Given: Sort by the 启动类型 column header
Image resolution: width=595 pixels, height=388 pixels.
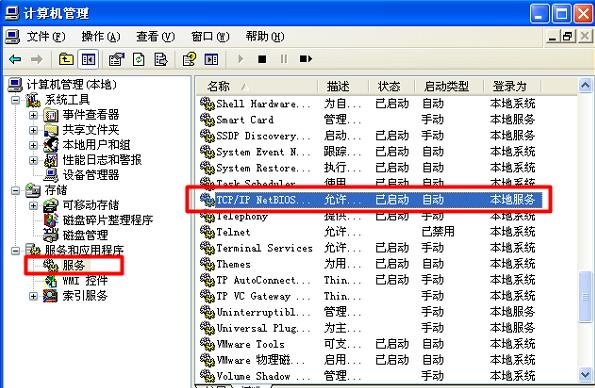Looking at the screenshot, I should [449, 87].
